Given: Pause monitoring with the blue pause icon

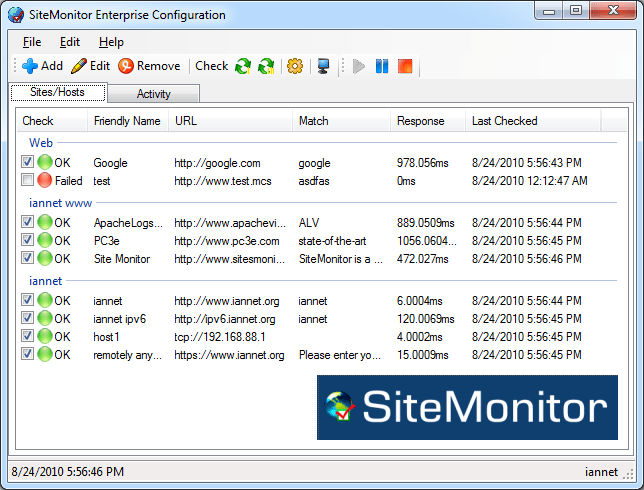Looking at the screenshot, I should [x=382, y=66].
